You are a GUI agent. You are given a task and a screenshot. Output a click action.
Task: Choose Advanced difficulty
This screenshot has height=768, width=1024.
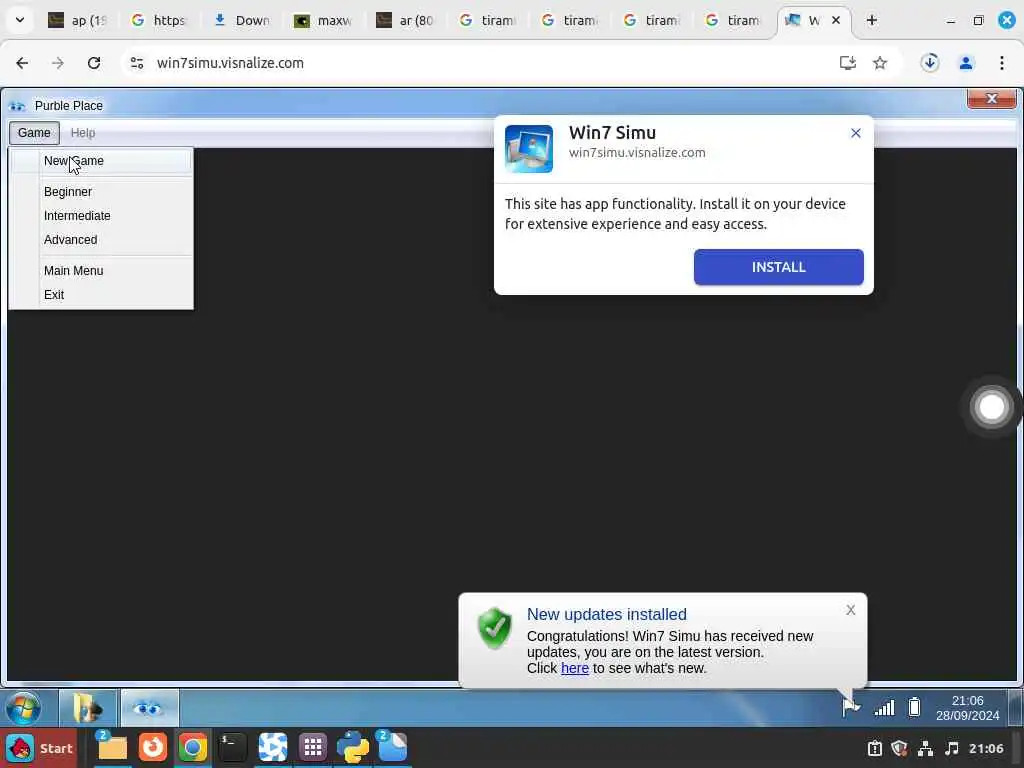(101, 240)
